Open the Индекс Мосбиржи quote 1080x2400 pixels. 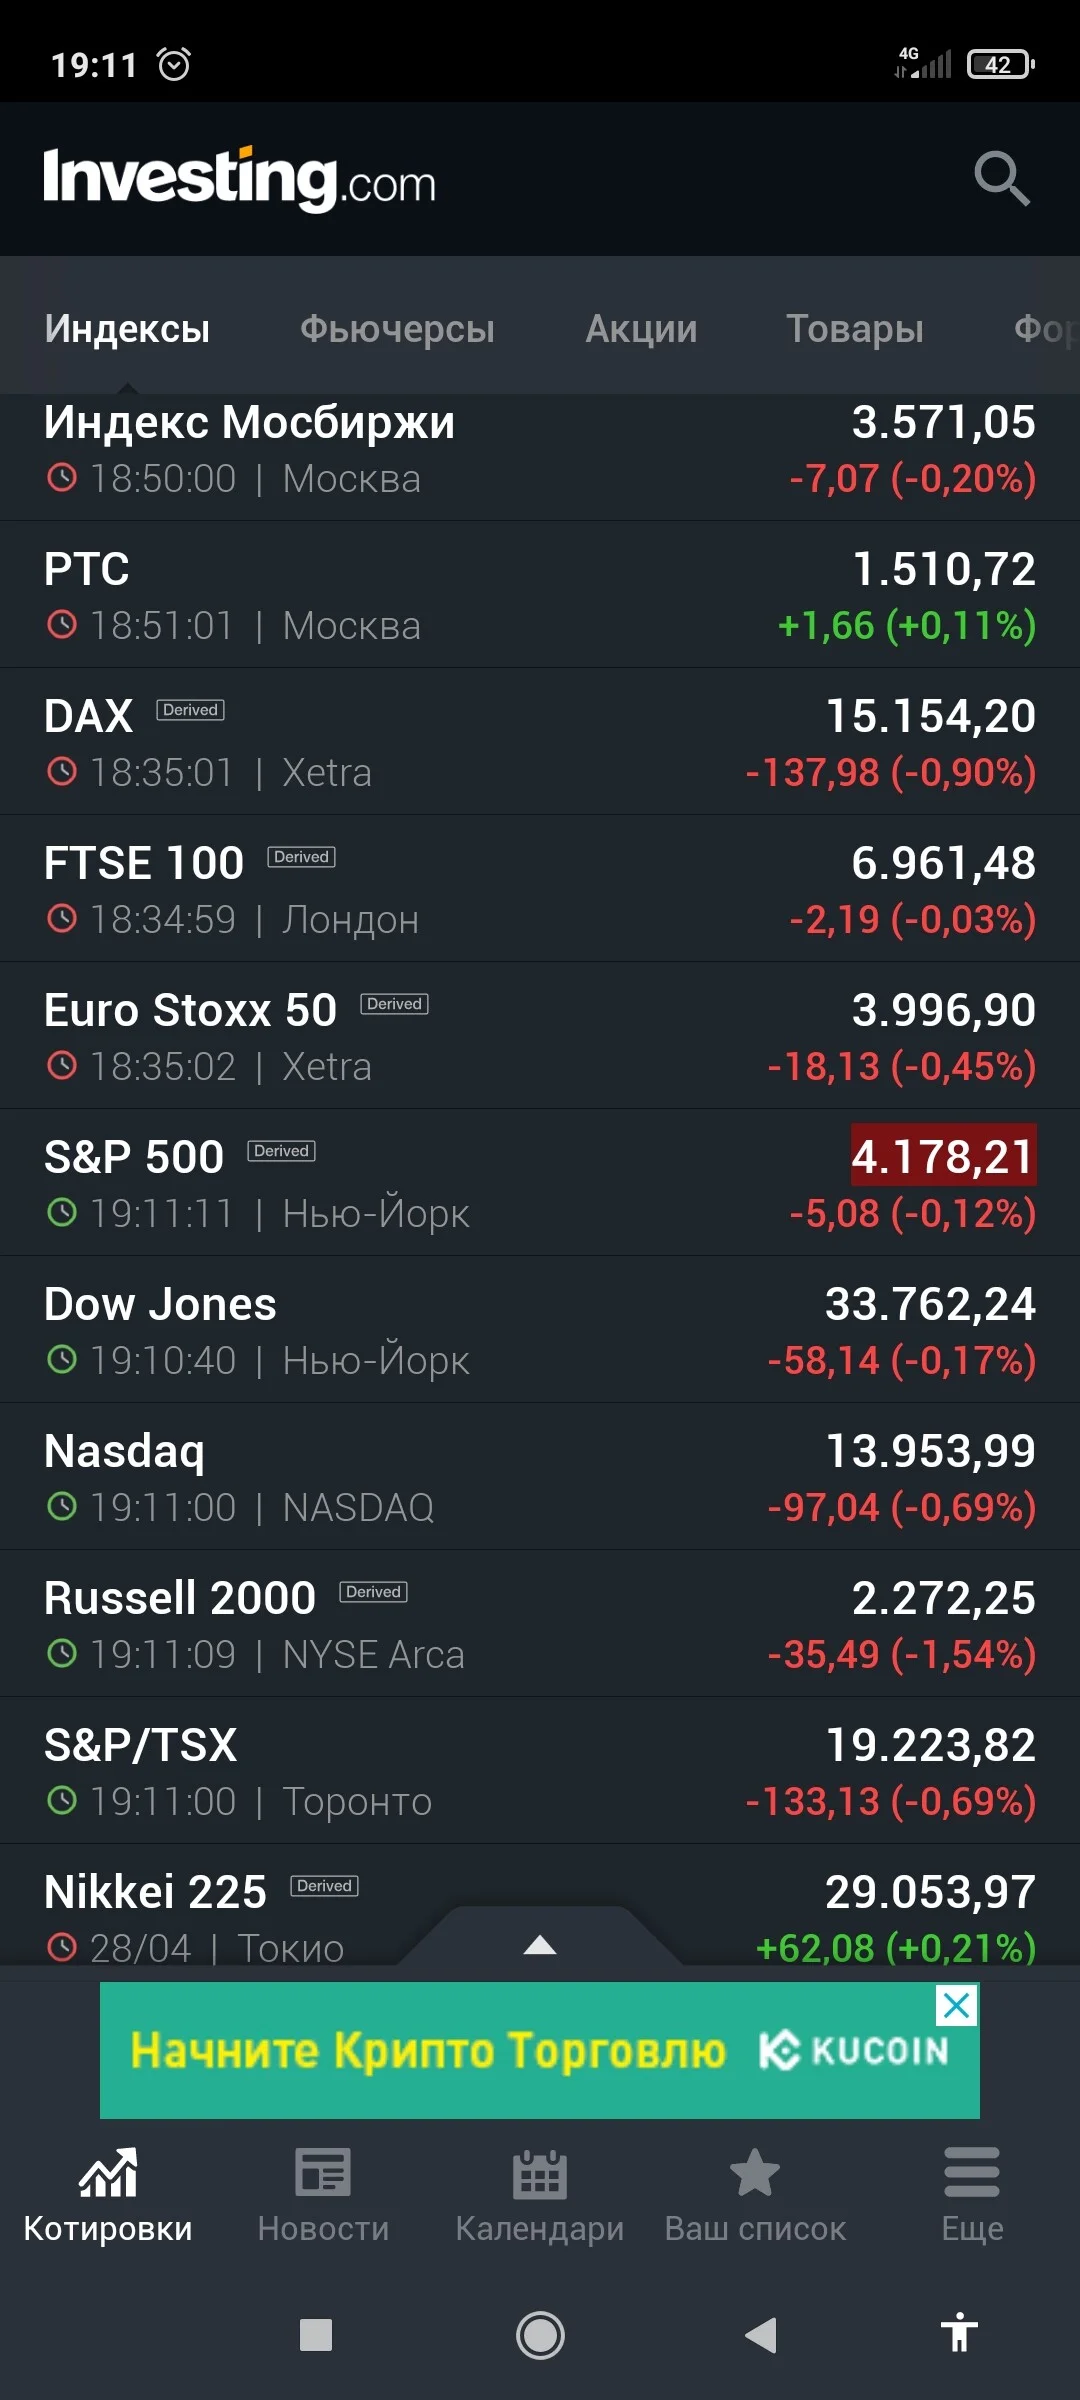(540, 450)
